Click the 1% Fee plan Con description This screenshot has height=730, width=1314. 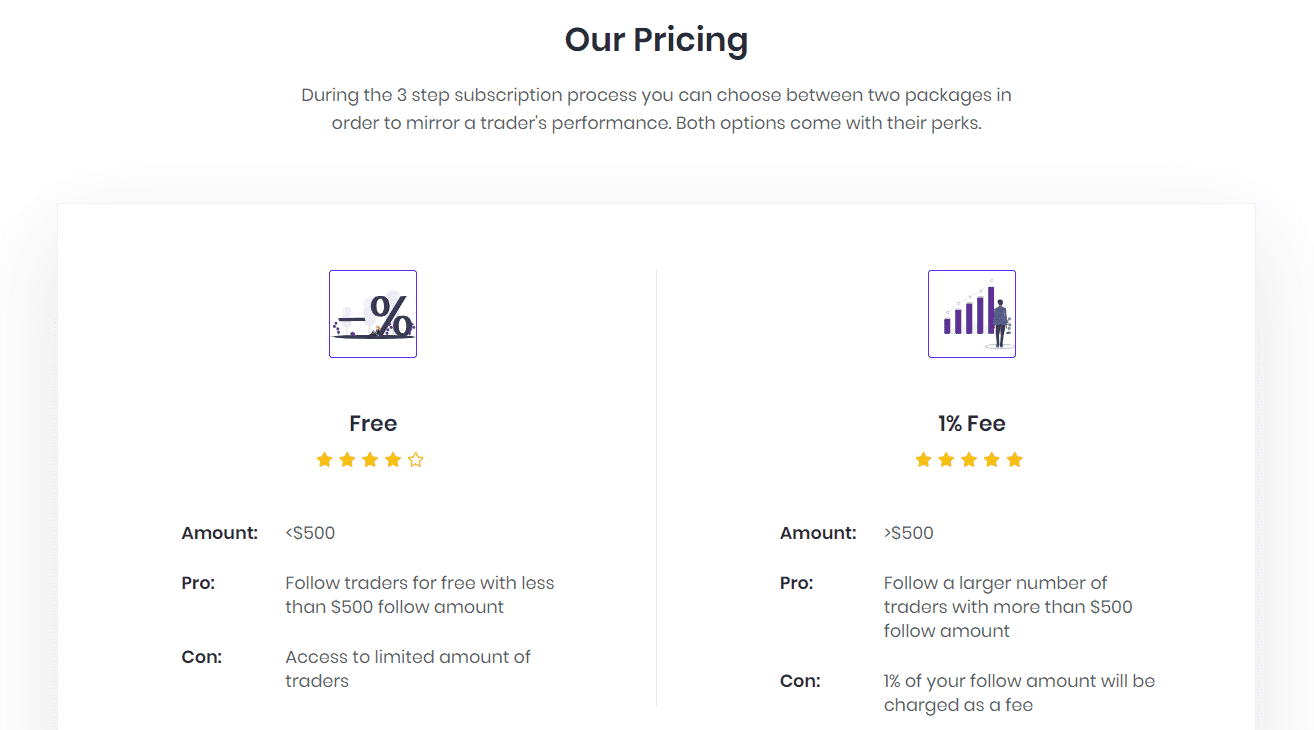pos(1020,693)
